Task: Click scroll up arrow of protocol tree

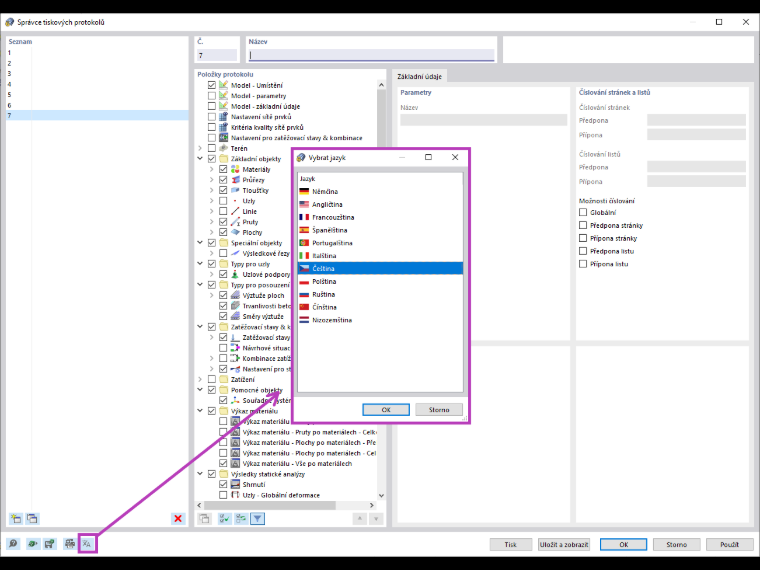Action: (x=381, y=85)
